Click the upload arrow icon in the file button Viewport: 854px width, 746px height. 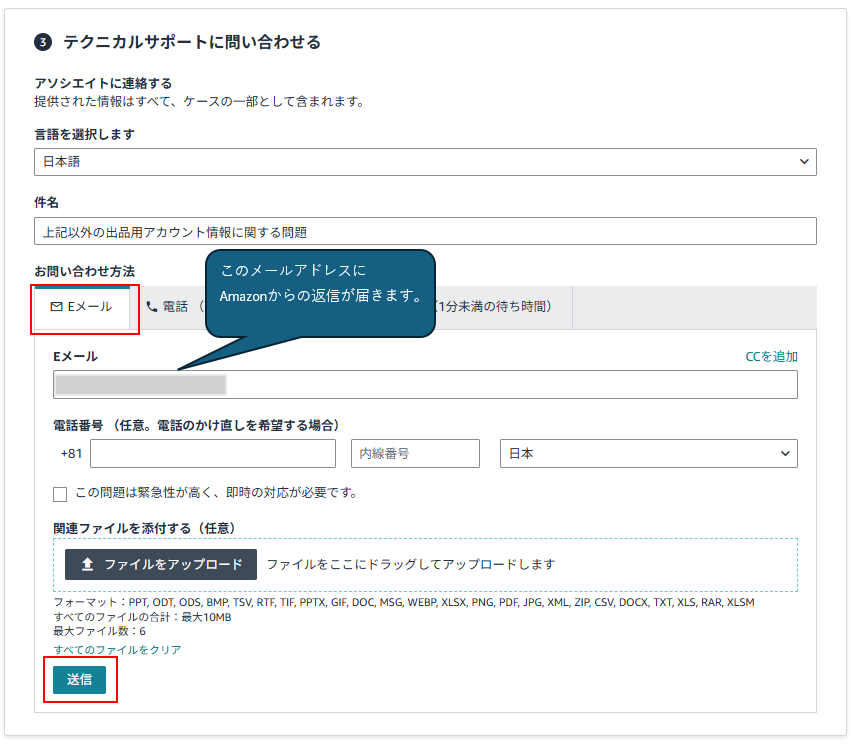87,564
